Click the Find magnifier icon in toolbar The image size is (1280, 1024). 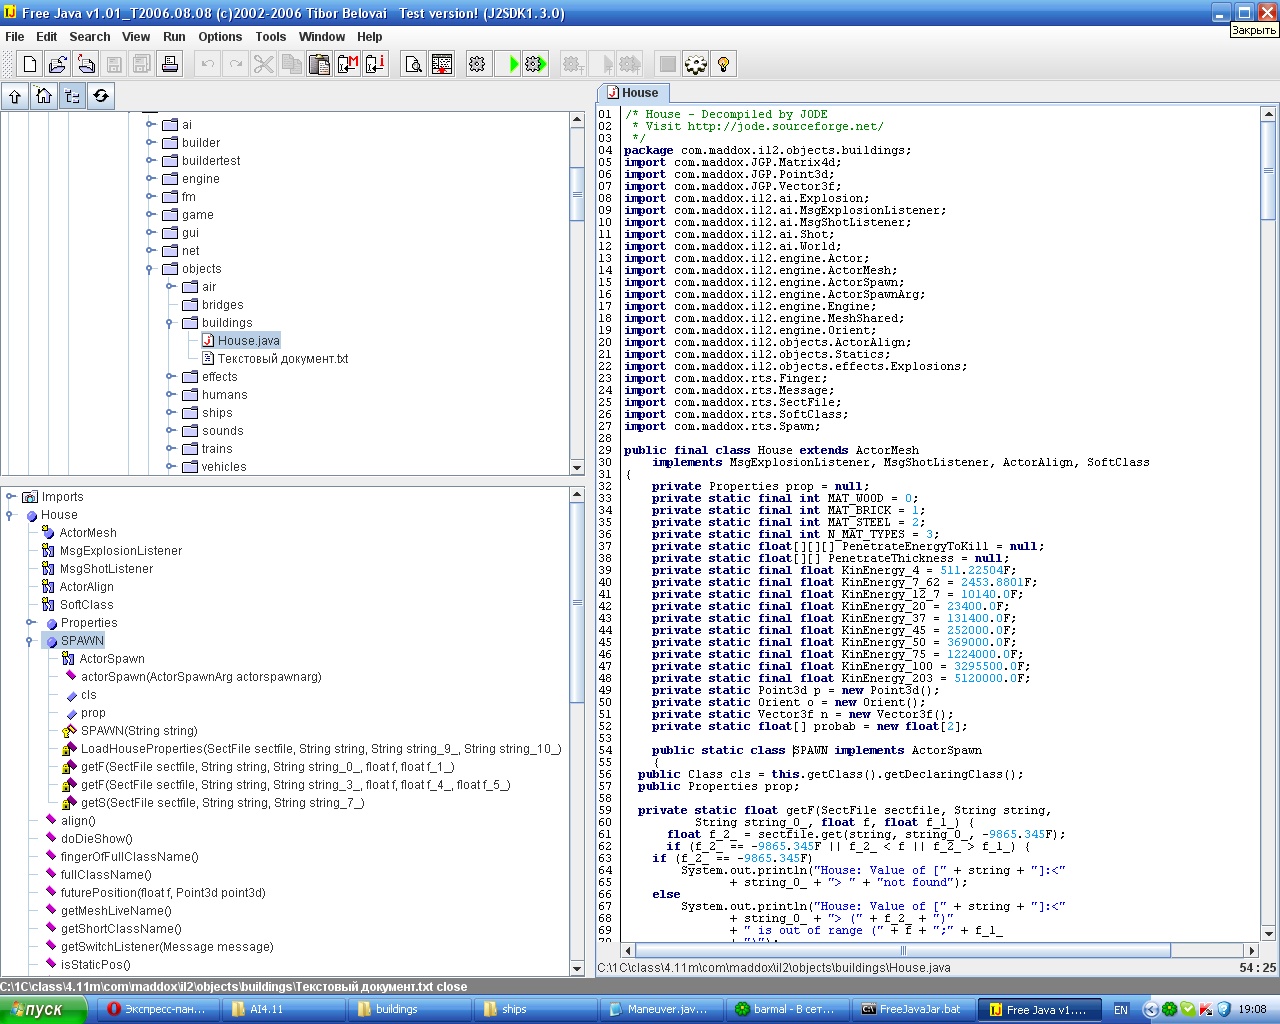413,64
